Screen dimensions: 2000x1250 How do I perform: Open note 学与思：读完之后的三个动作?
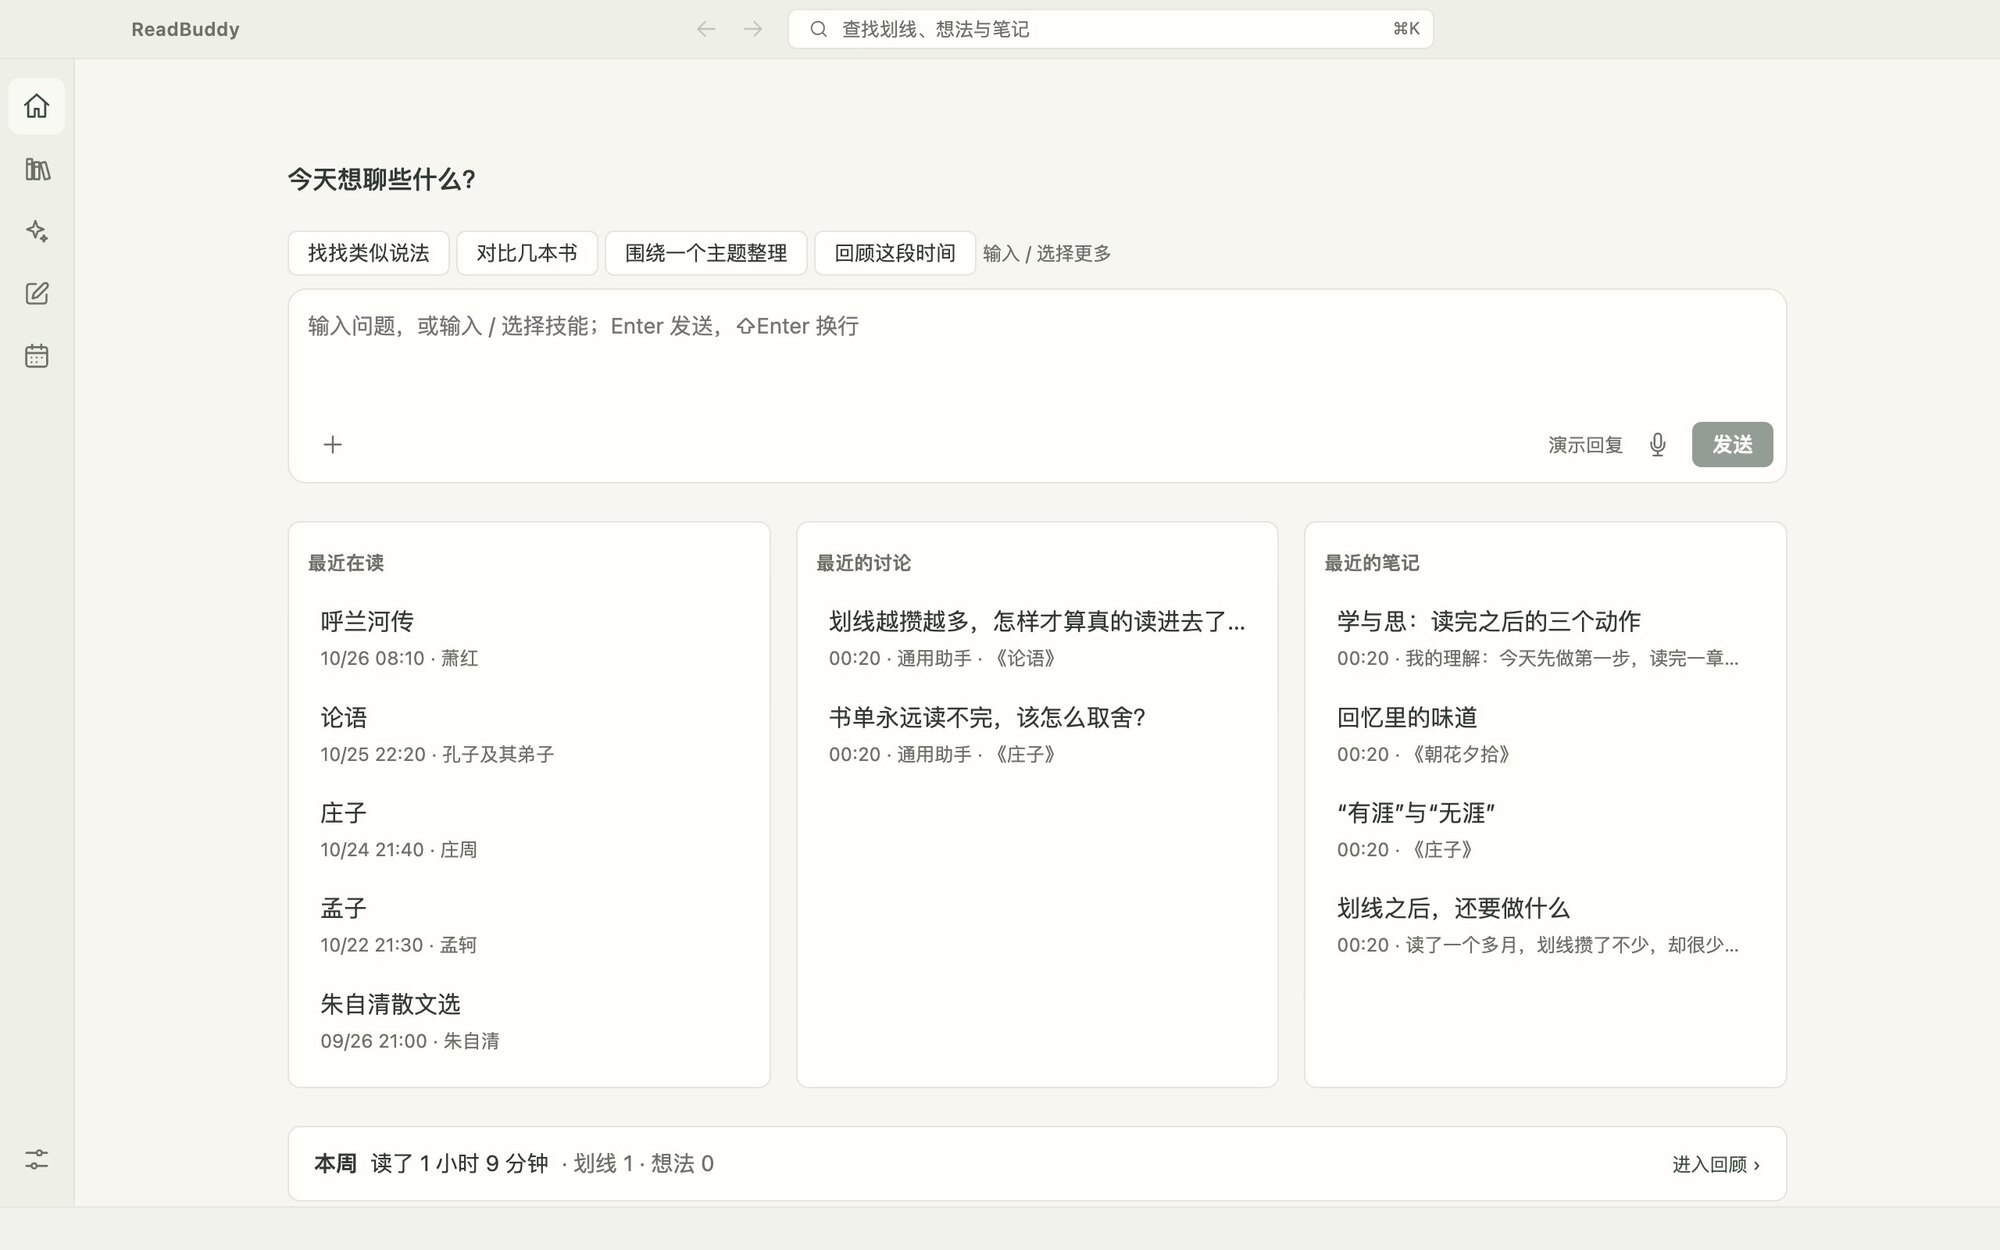point(1545,638)
